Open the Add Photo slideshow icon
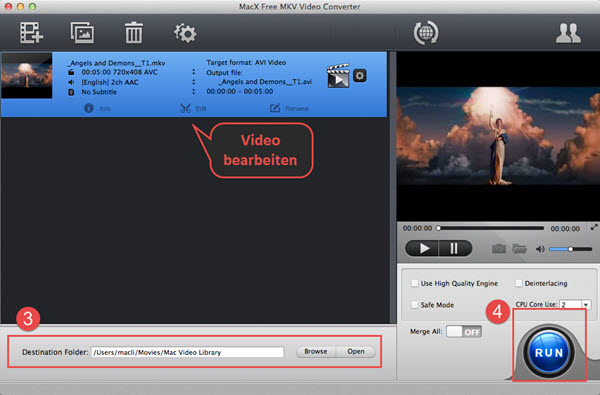This screenshot has width=600, height=395. pos(82,33)
